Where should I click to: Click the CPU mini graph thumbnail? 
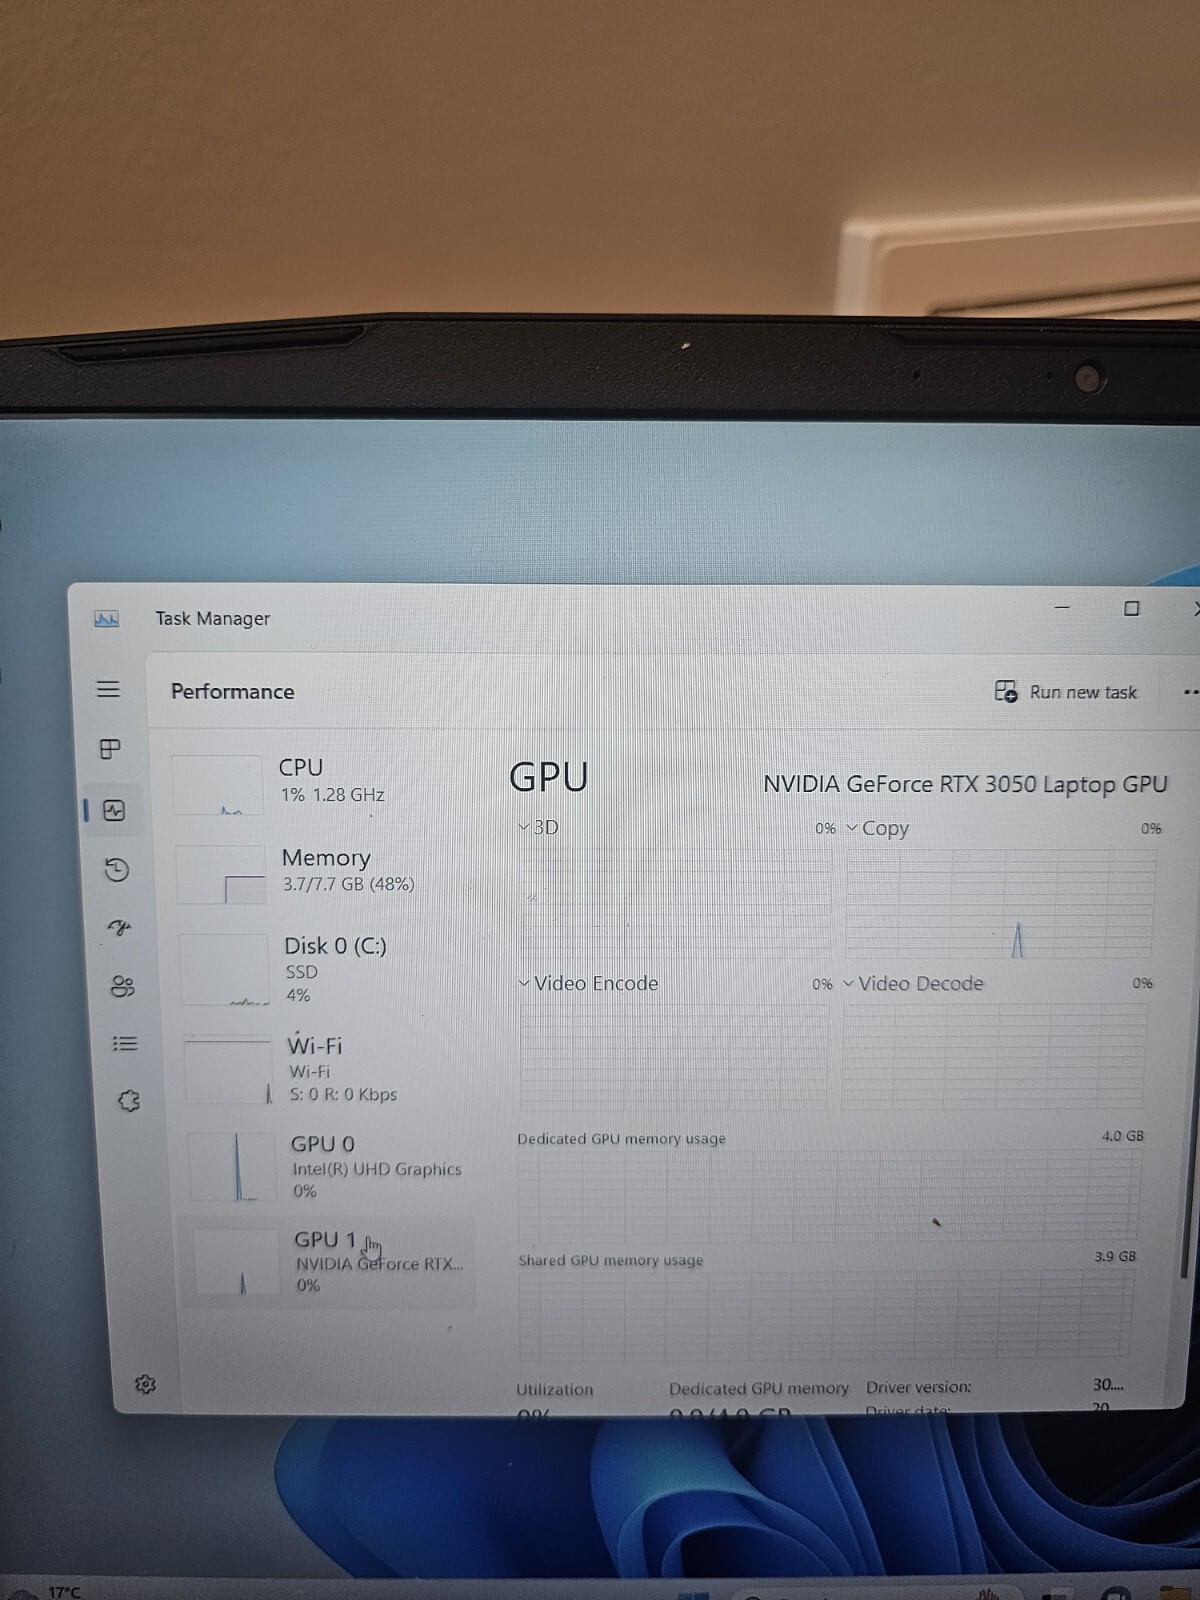(218, 786)
